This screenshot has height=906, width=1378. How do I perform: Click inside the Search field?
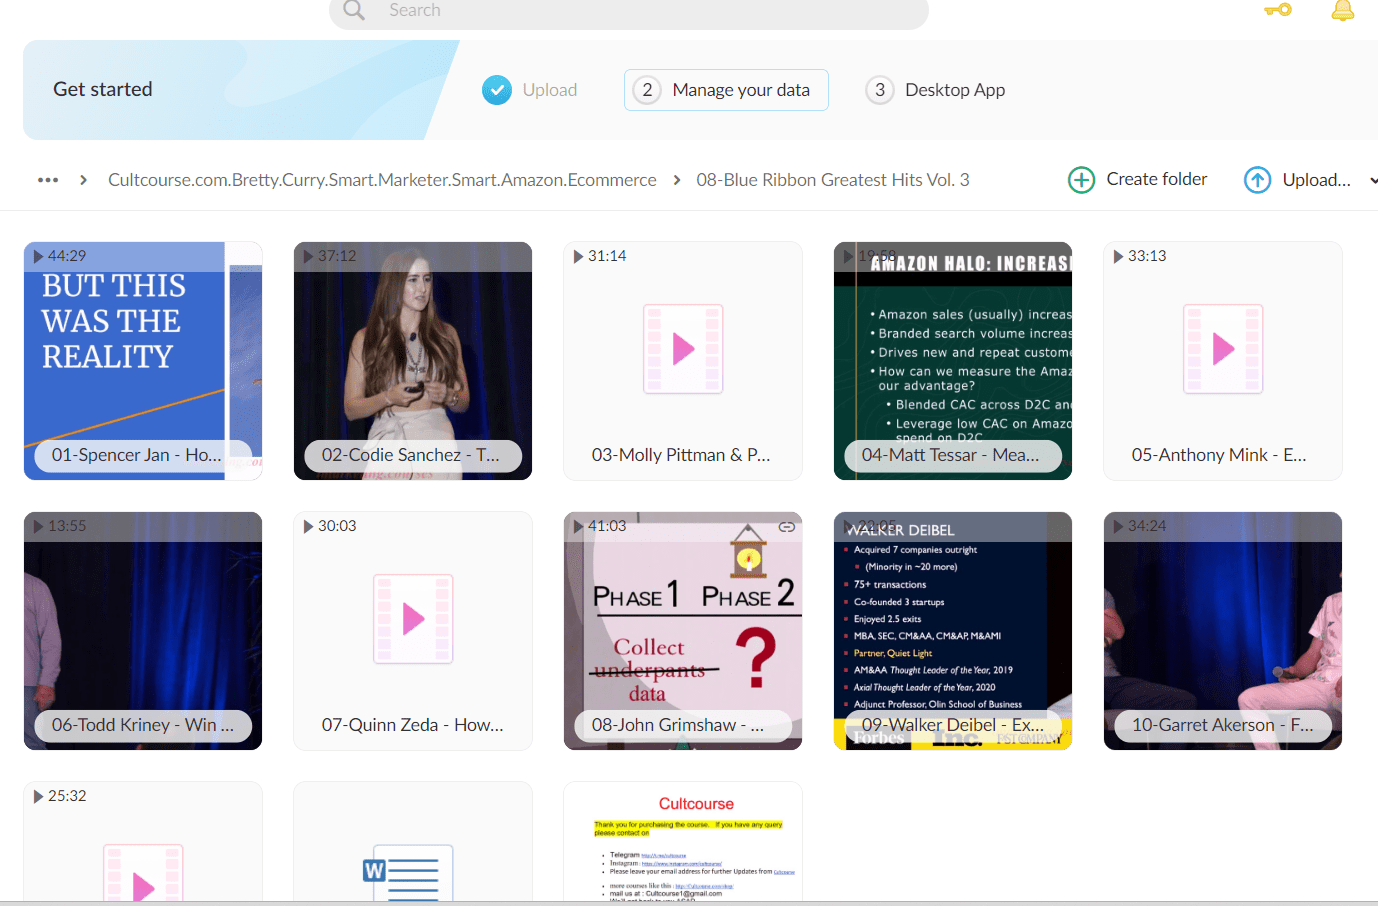(x=640, y=11)
